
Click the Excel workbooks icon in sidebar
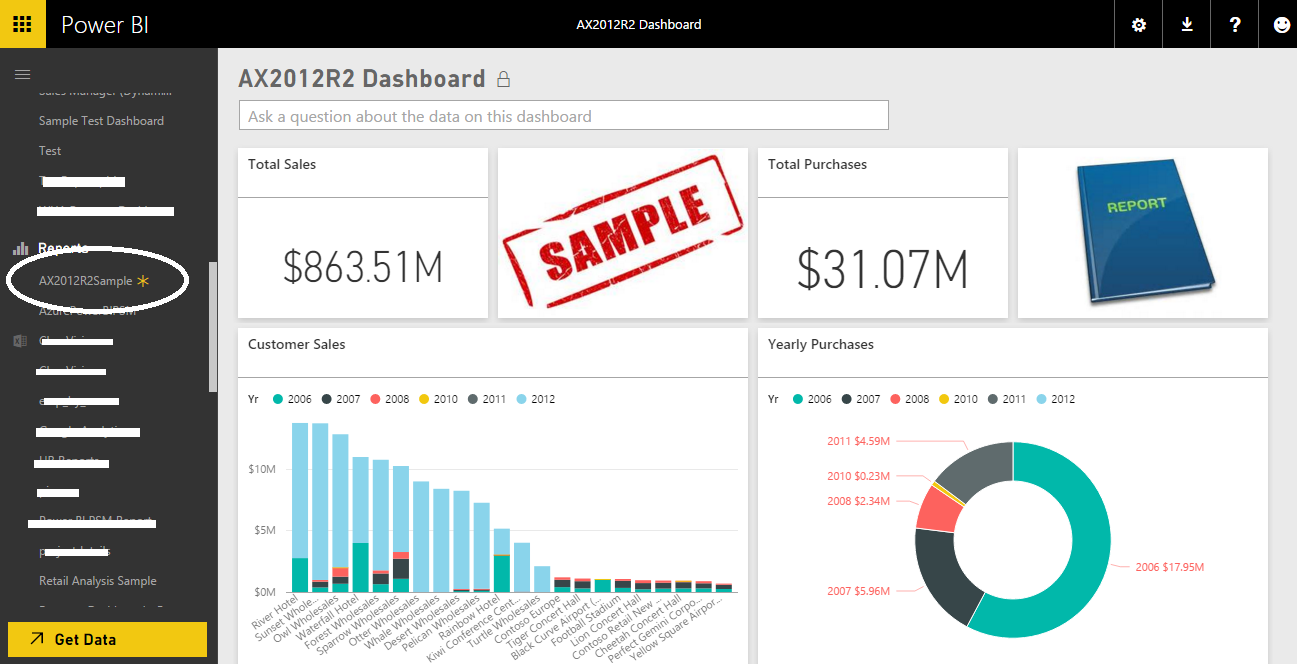20,341
